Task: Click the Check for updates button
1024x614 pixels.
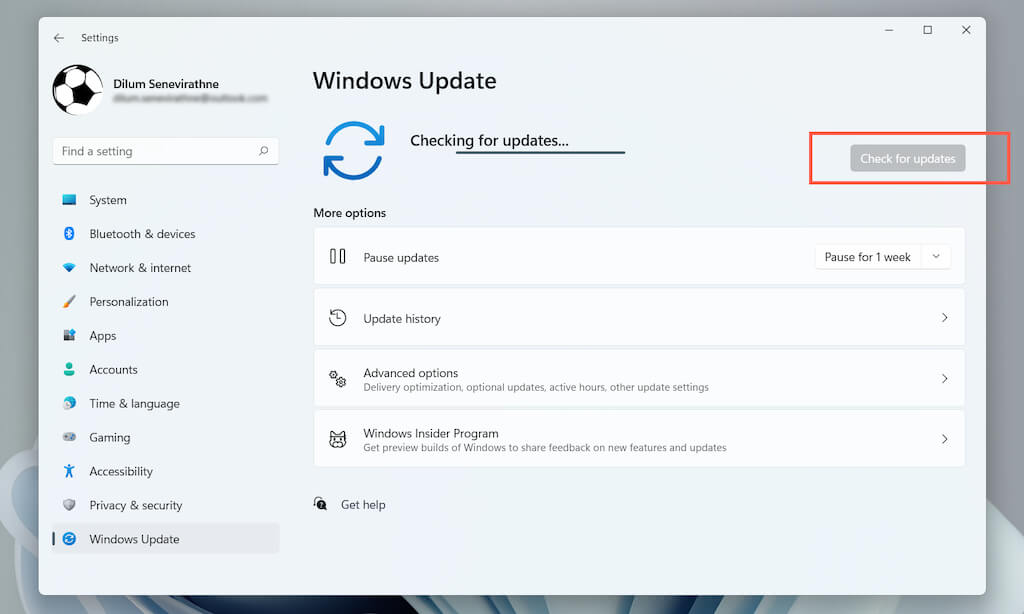Action: coord(908,158)
